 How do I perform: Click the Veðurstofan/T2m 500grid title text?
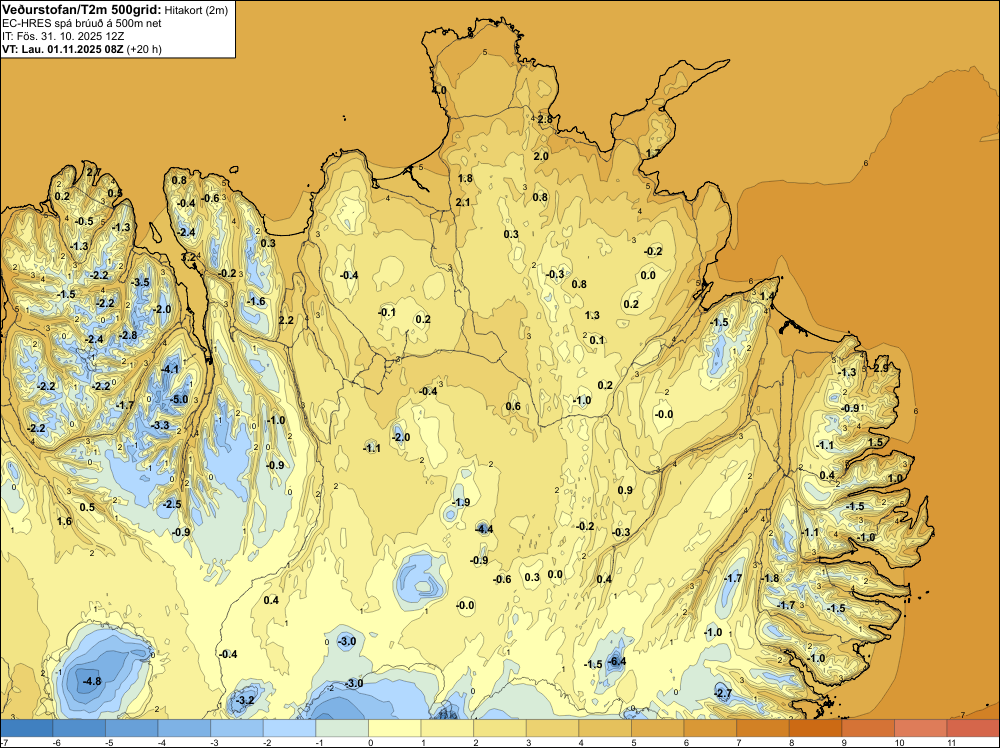coord(82,10)
